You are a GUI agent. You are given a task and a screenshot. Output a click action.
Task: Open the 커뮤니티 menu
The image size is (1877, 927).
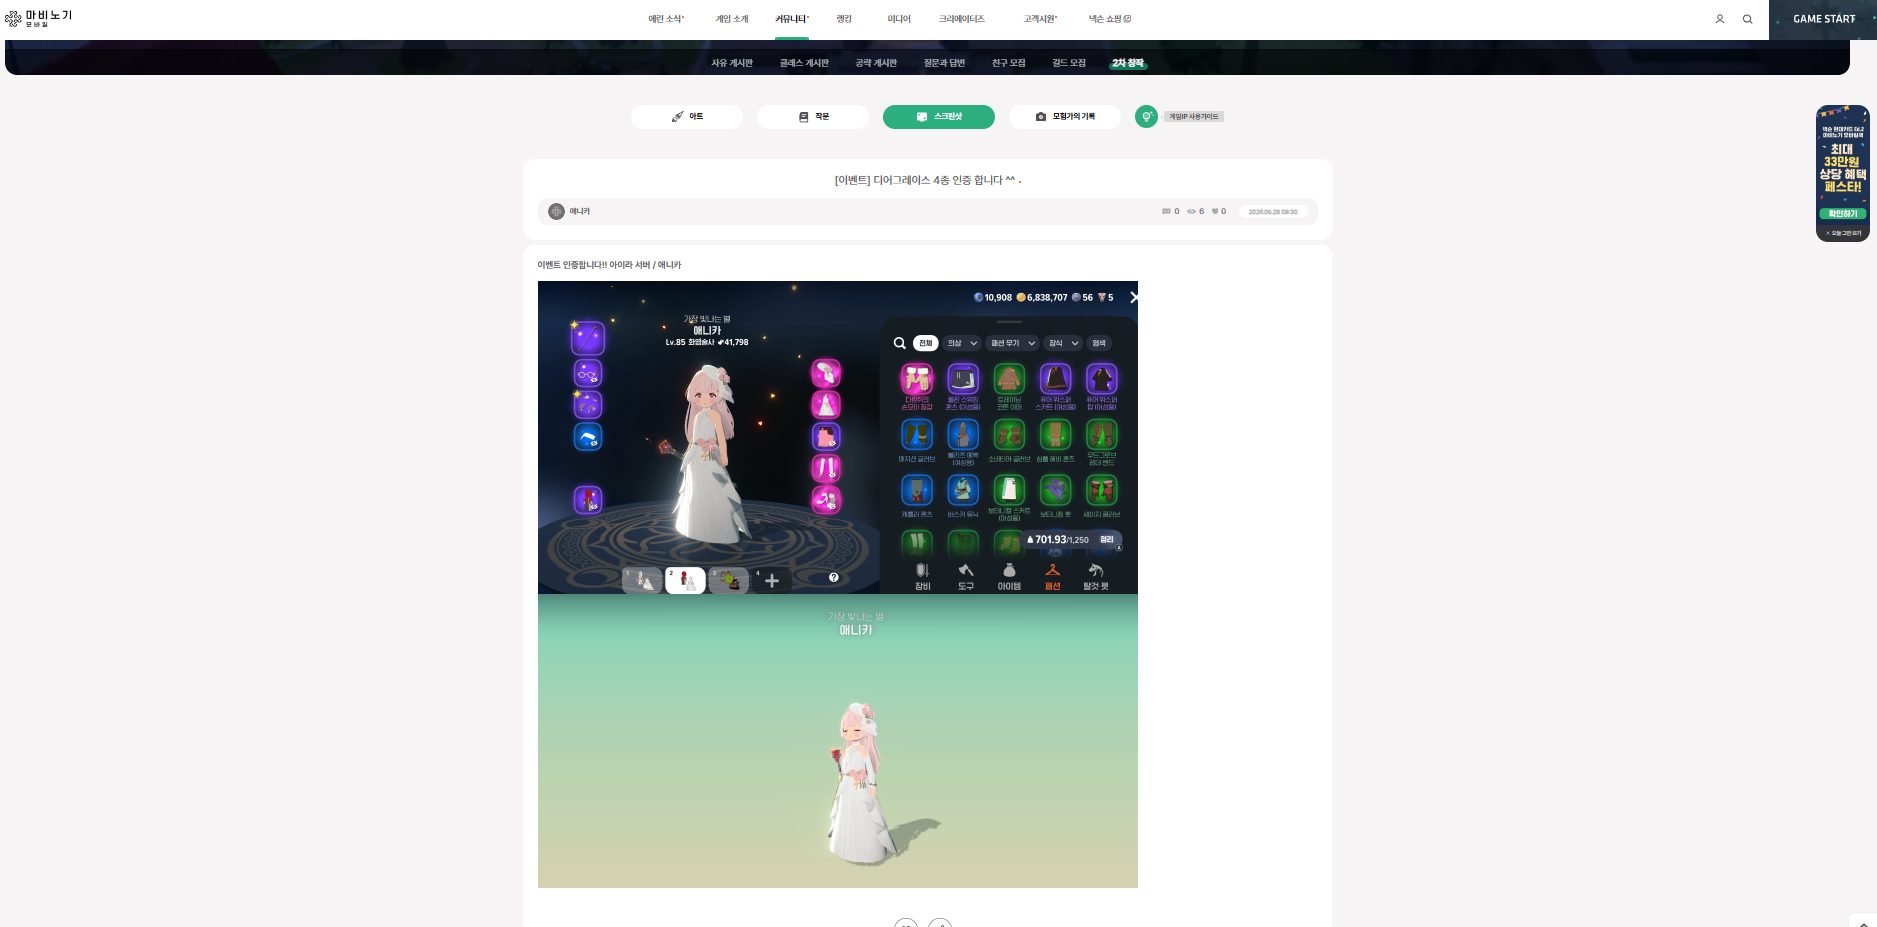(792, 19)
